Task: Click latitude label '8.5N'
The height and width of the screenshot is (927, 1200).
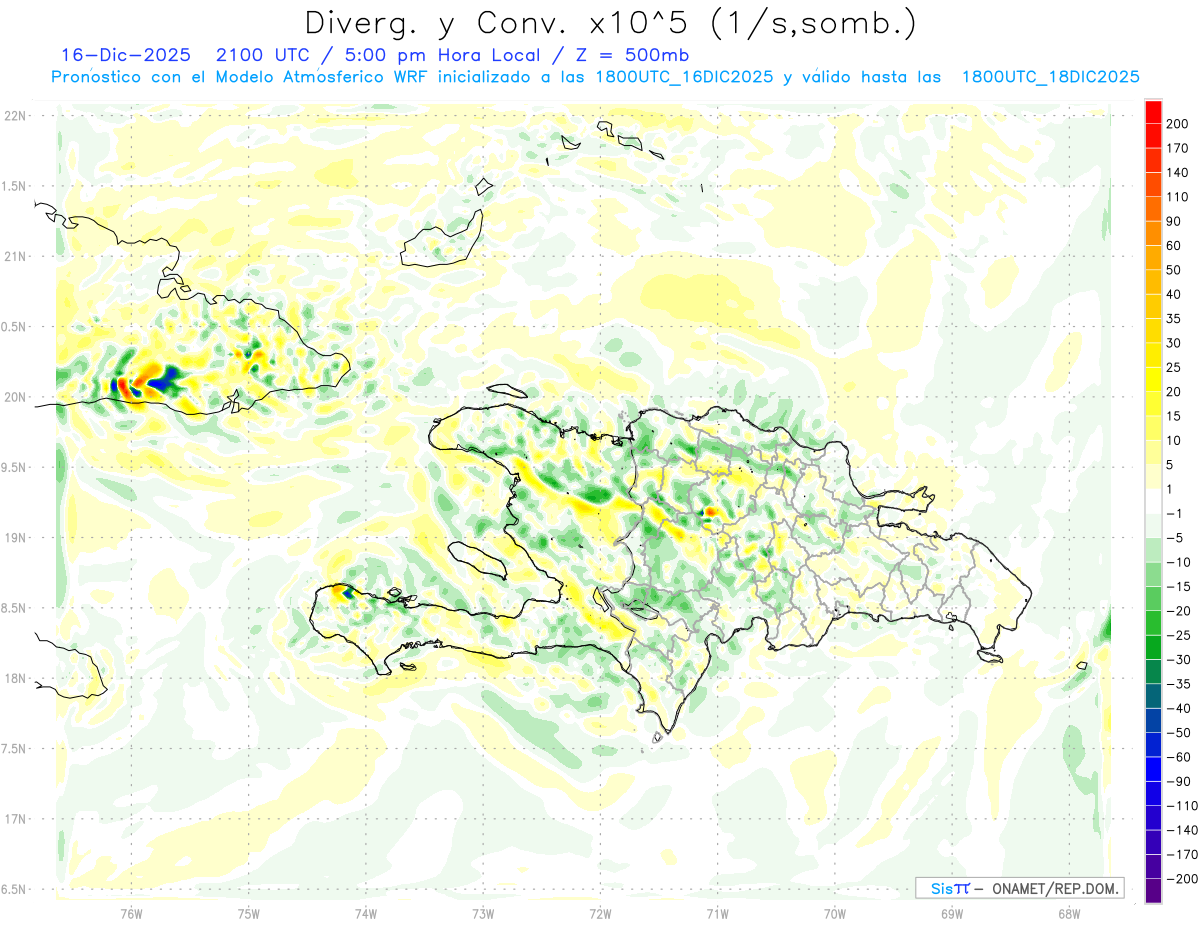Action: [x=14, y=608]
